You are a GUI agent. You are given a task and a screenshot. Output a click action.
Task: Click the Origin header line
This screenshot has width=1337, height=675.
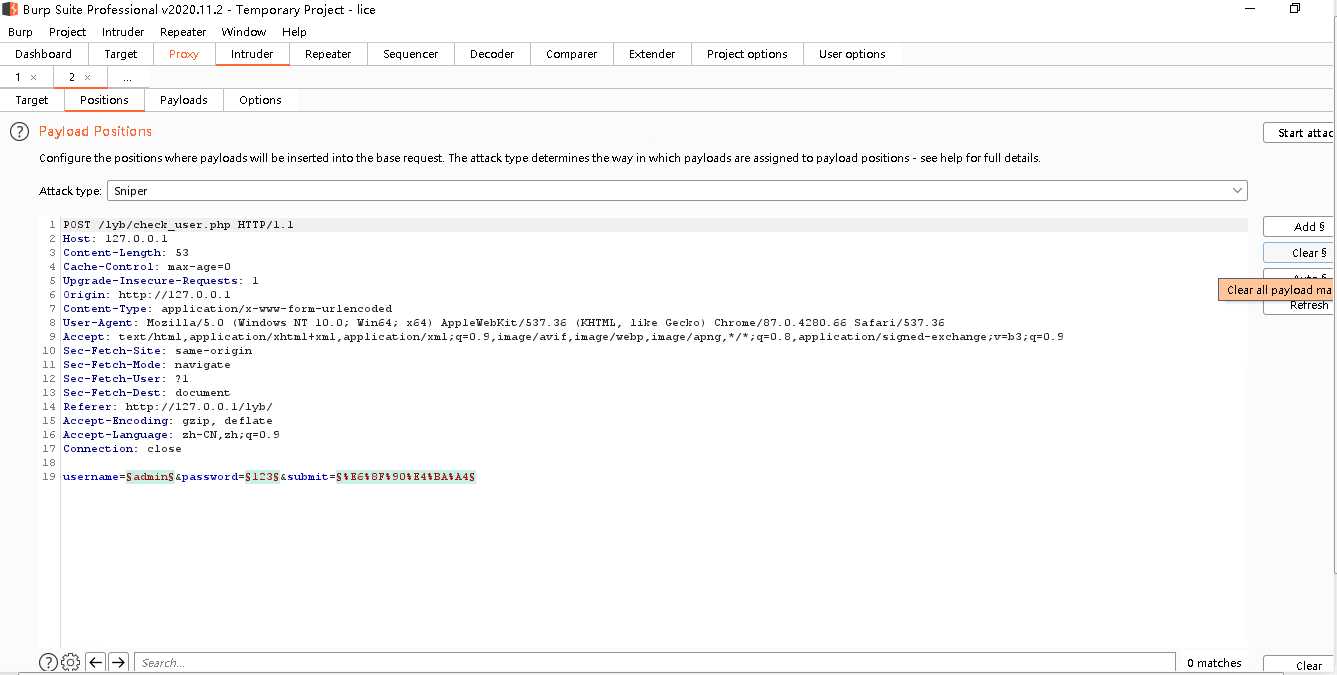pyautogui.click(x=147, y=295)
